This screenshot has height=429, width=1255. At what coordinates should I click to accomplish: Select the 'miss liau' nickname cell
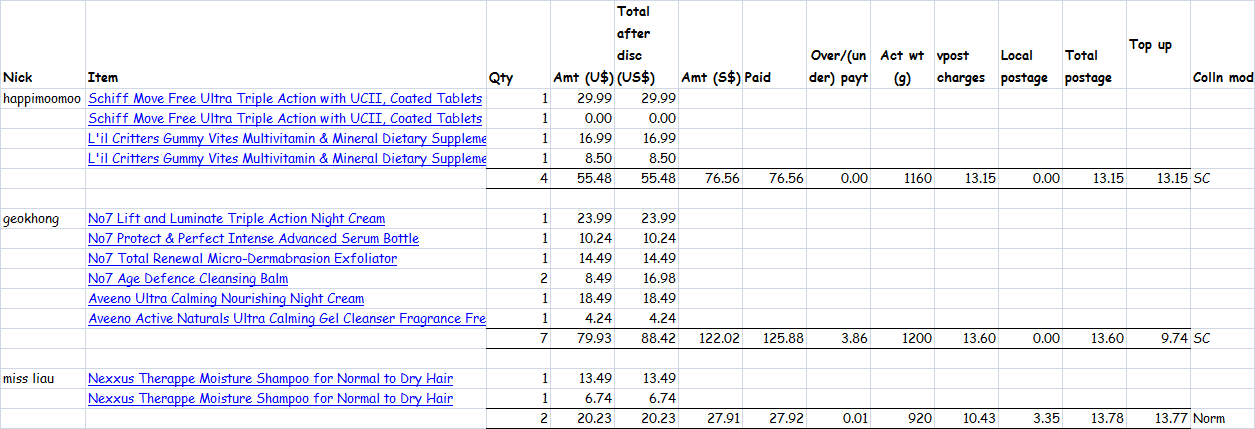click(43, 379)
